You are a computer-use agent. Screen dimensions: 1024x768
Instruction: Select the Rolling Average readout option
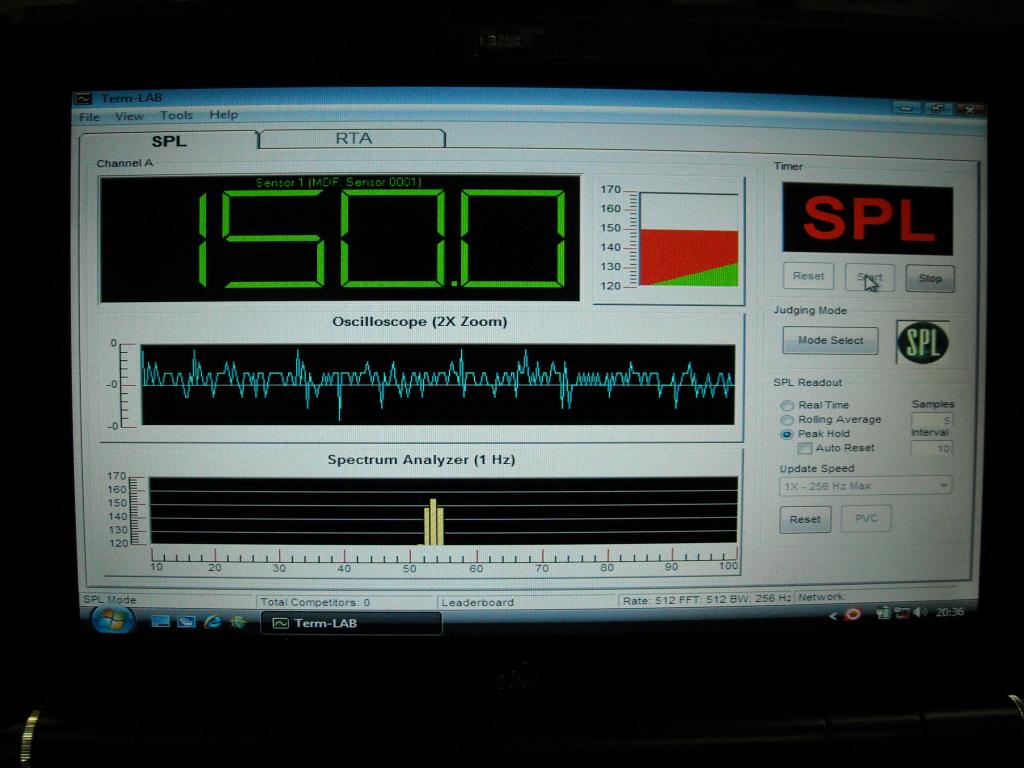[787, 420]
